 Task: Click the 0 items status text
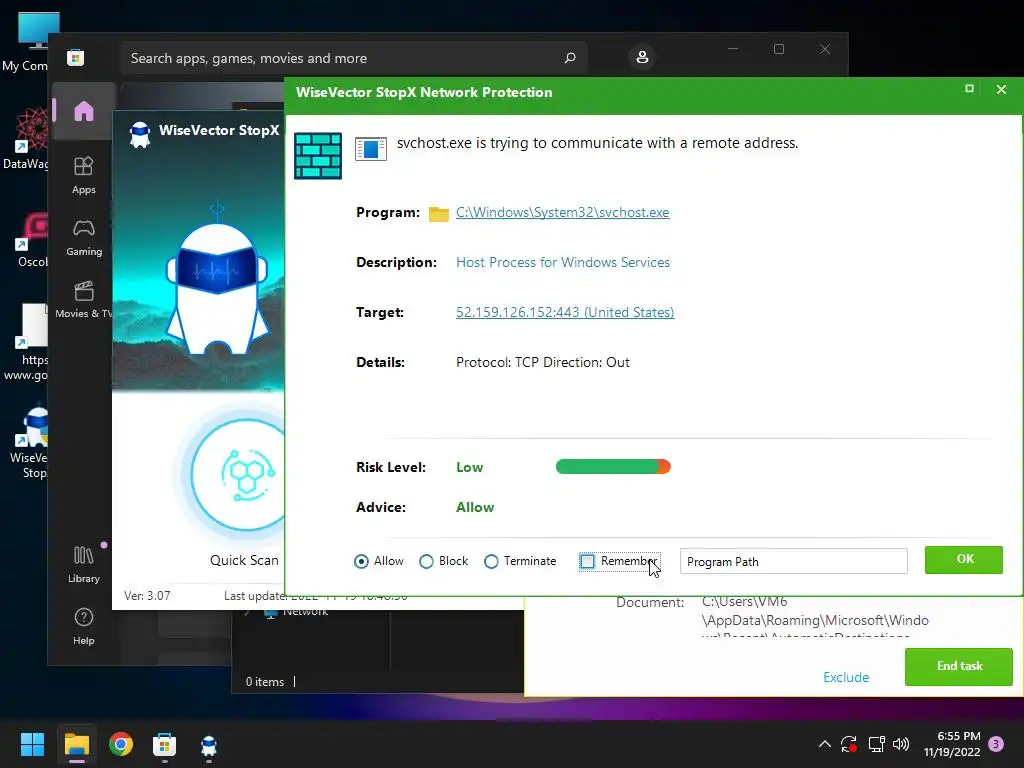click(x=264, y=682)
